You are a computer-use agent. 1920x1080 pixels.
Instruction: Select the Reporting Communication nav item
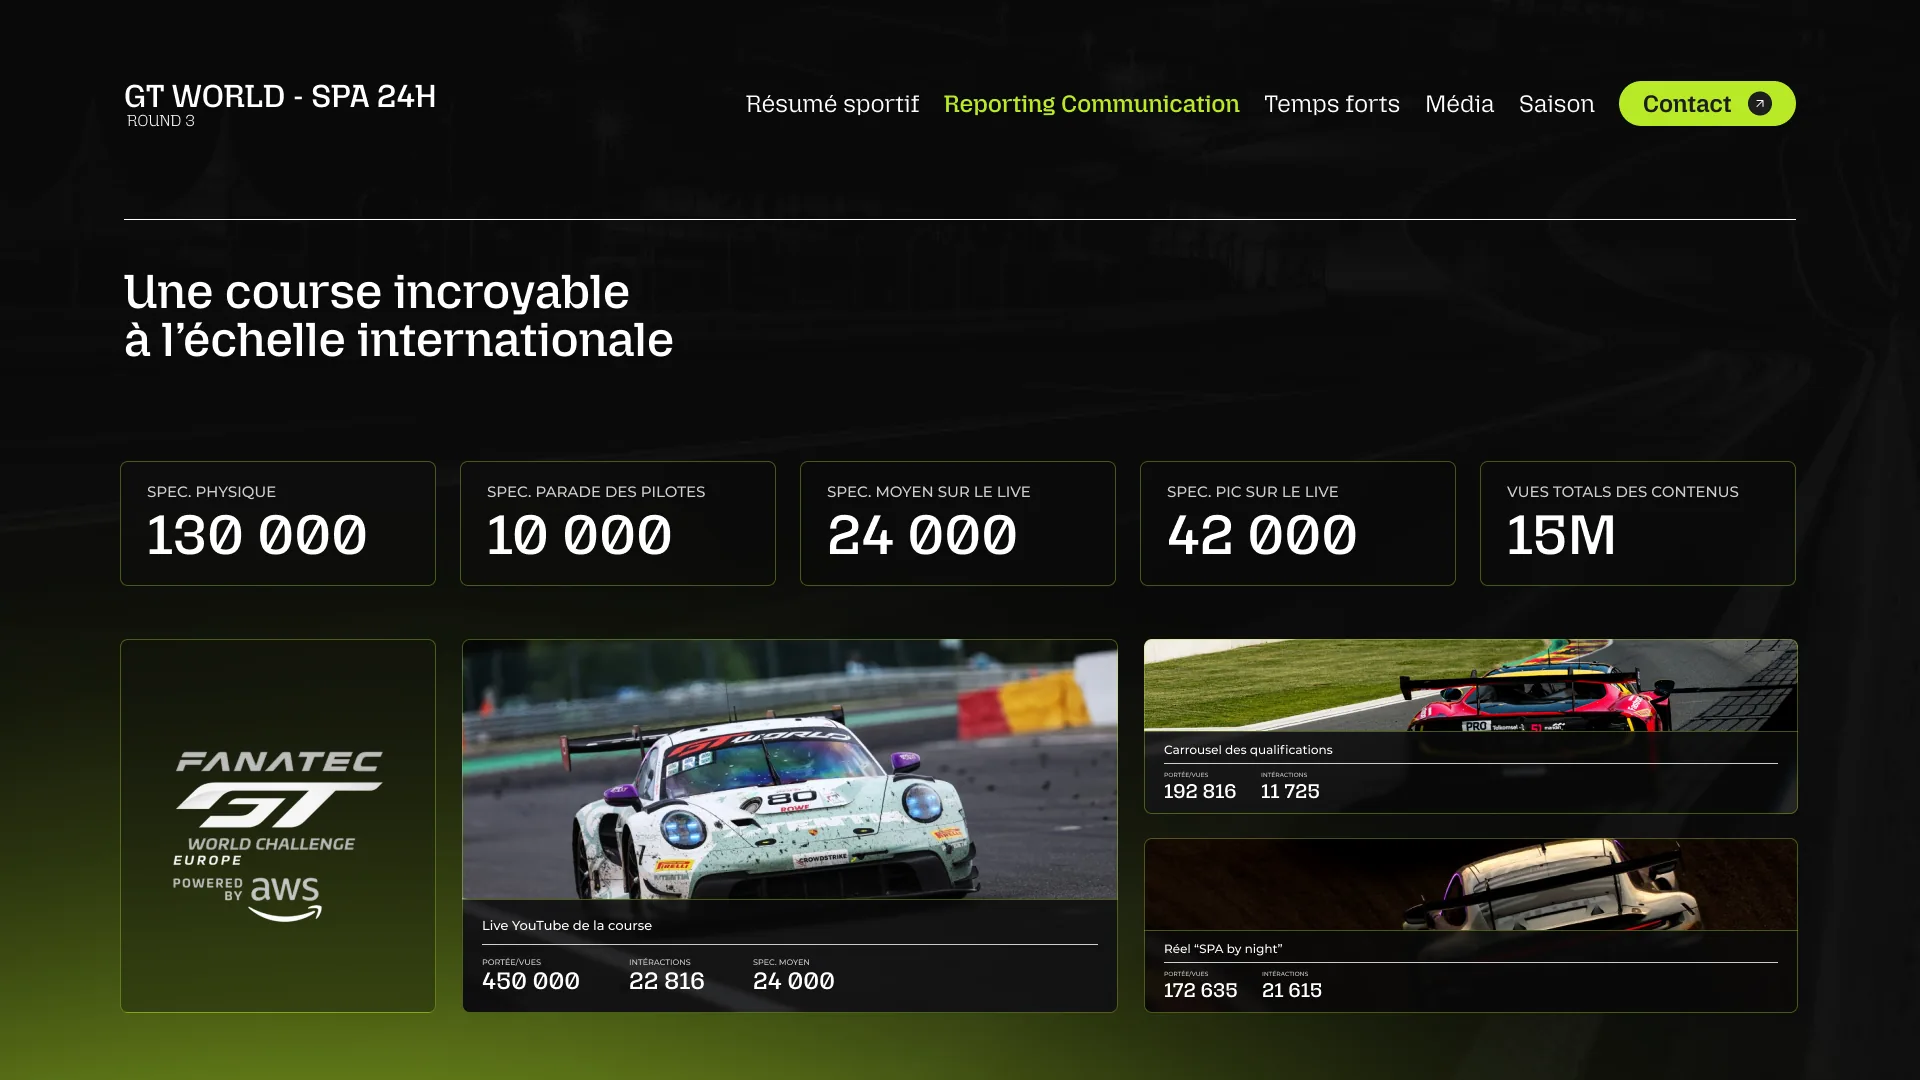1091,104
